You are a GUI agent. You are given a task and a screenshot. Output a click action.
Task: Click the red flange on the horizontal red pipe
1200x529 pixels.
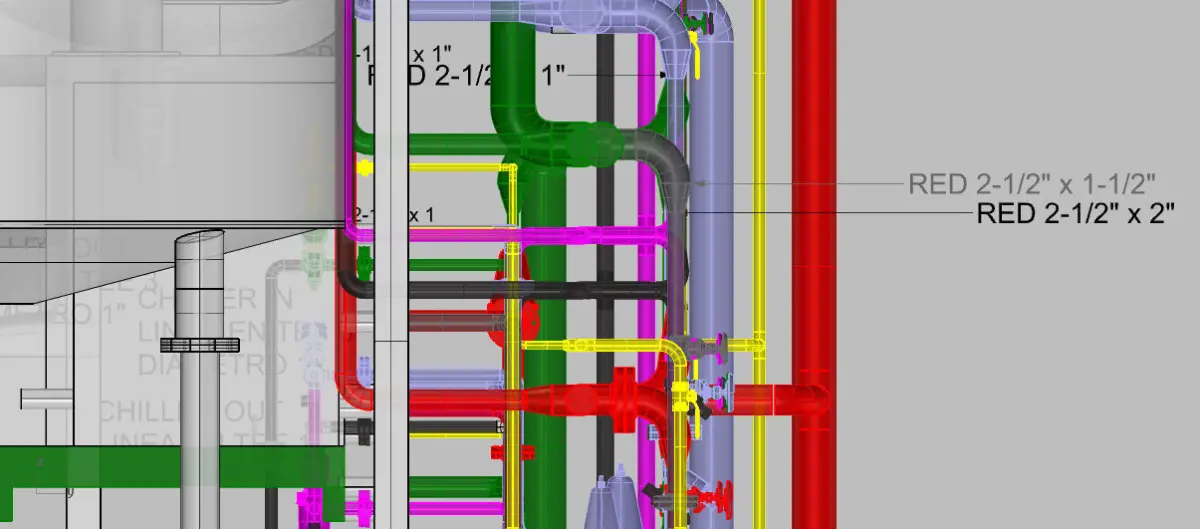pos(626,395)
